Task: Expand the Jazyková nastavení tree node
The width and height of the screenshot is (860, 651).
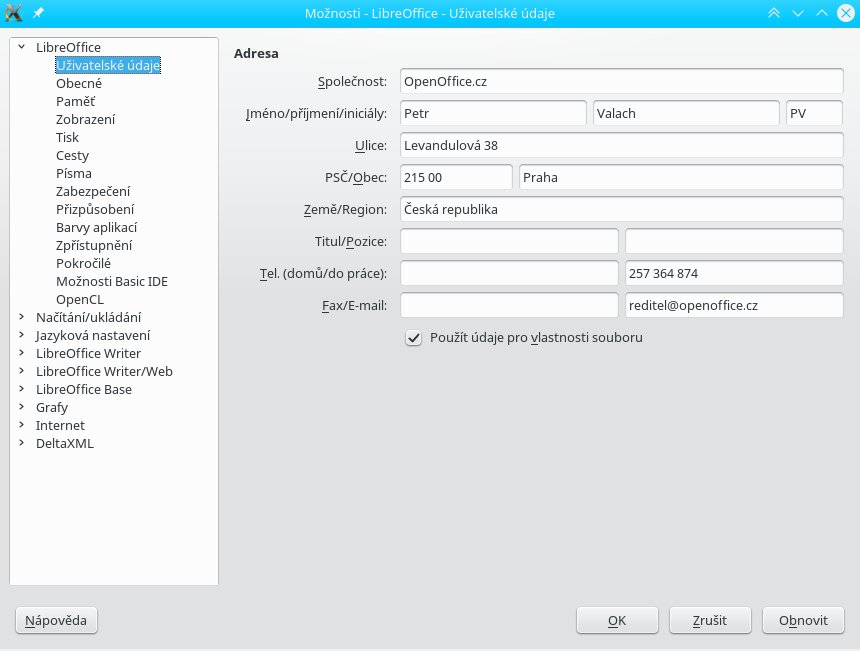Action: [x=21, y=335]
